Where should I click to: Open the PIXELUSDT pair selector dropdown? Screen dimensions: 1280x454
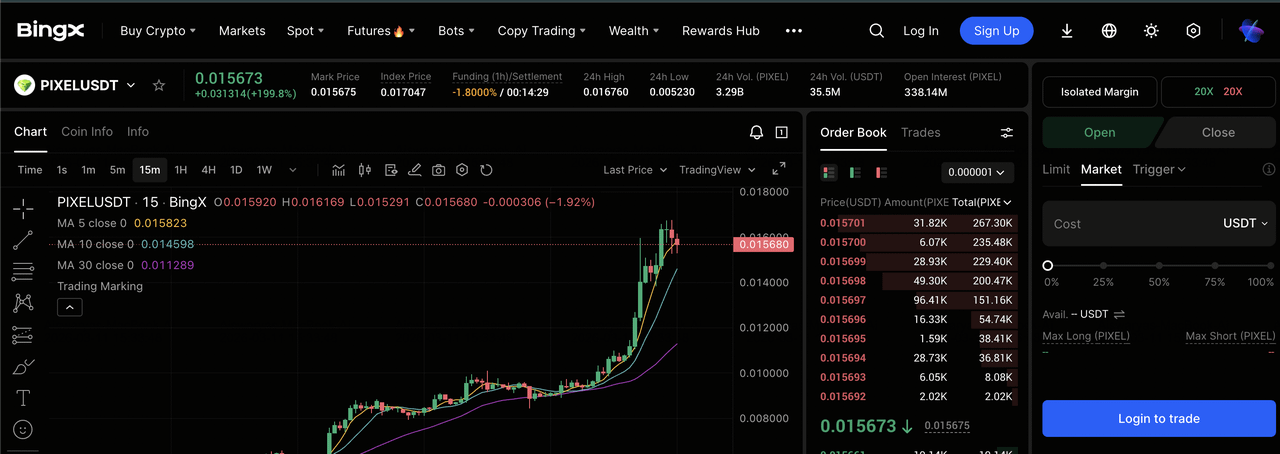click(131, 86)
